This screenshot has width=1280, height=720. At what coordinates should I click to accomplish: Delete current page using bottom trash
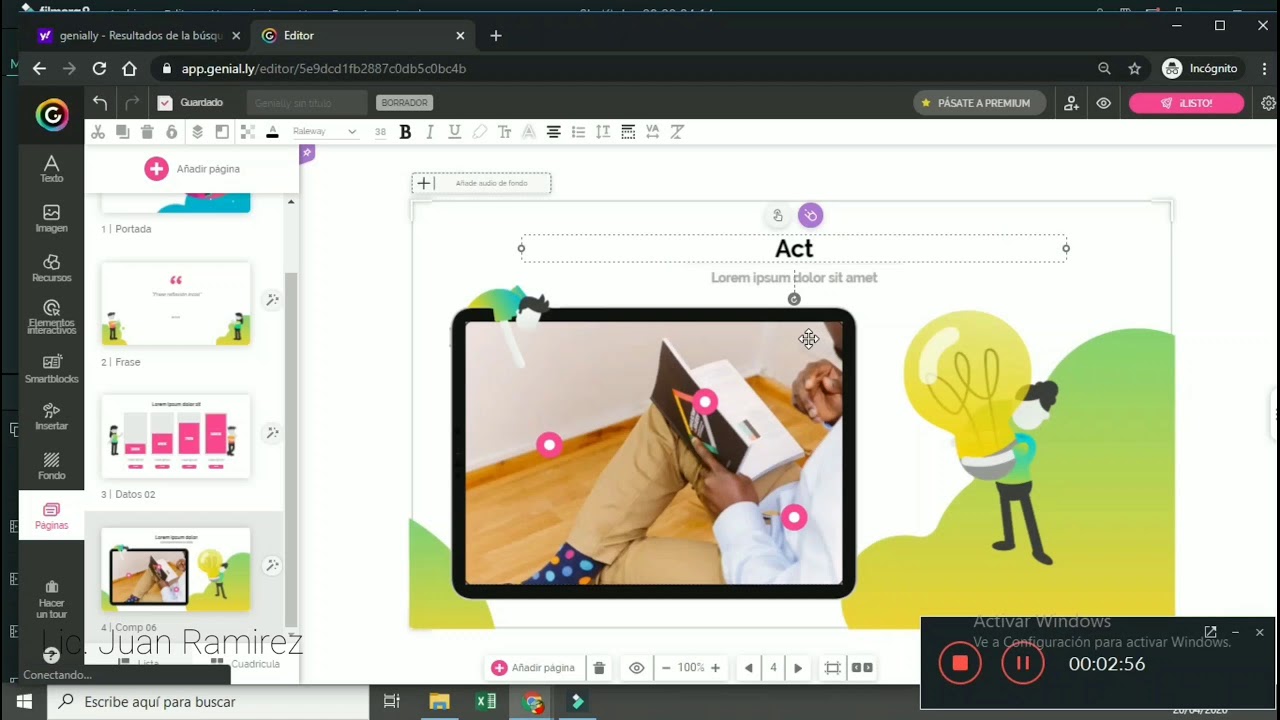[599, 668]
